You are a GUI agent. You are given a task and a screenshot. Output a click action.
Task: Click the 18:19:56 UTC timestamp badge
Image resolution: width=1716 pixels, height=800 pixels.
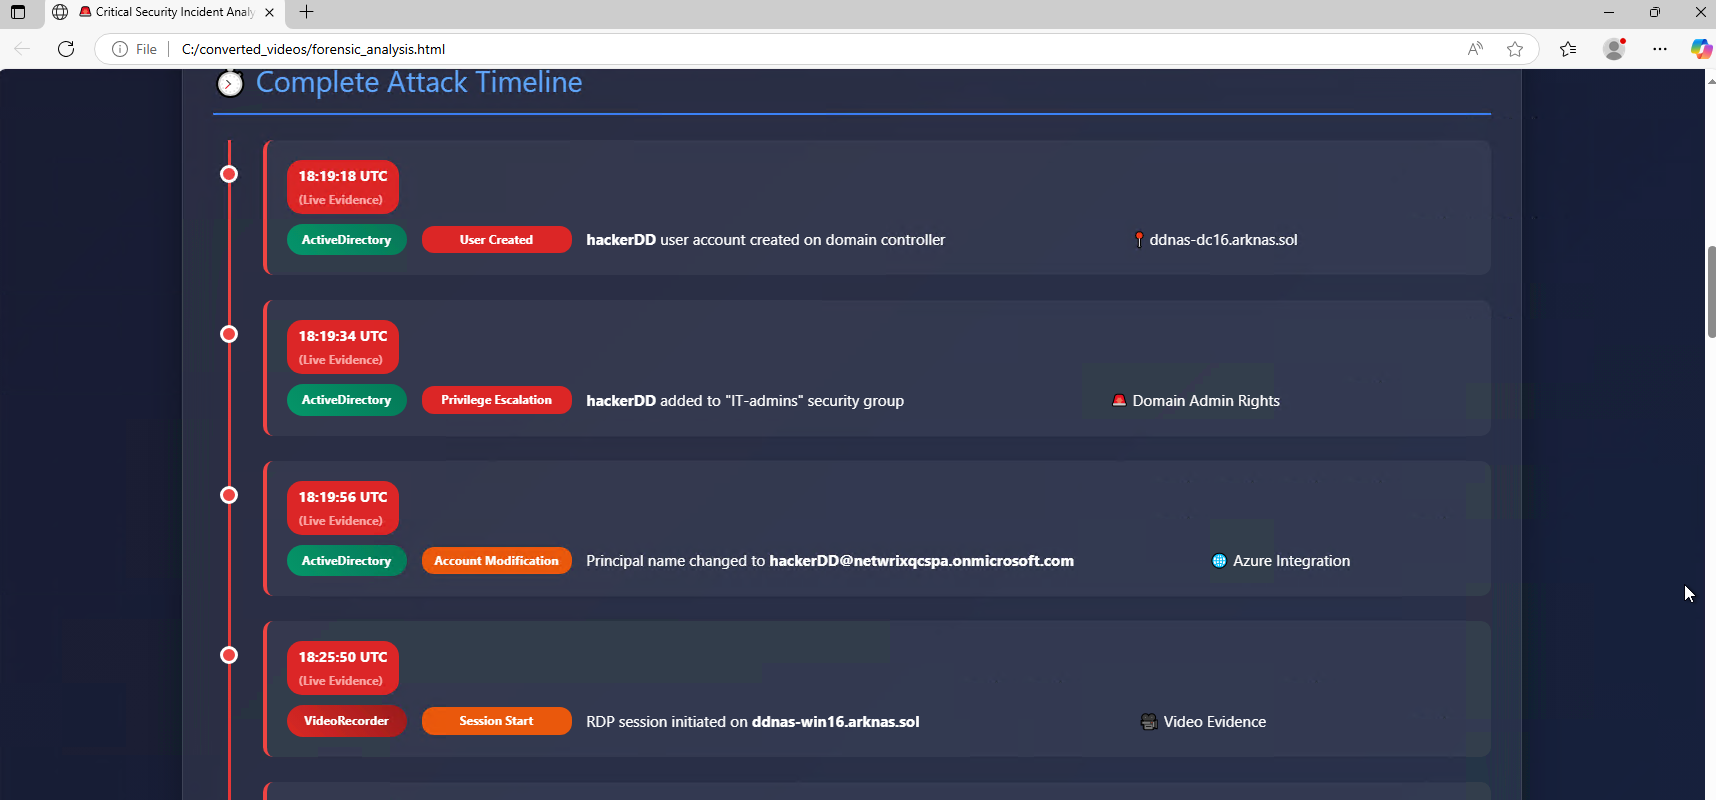(343, 508)
